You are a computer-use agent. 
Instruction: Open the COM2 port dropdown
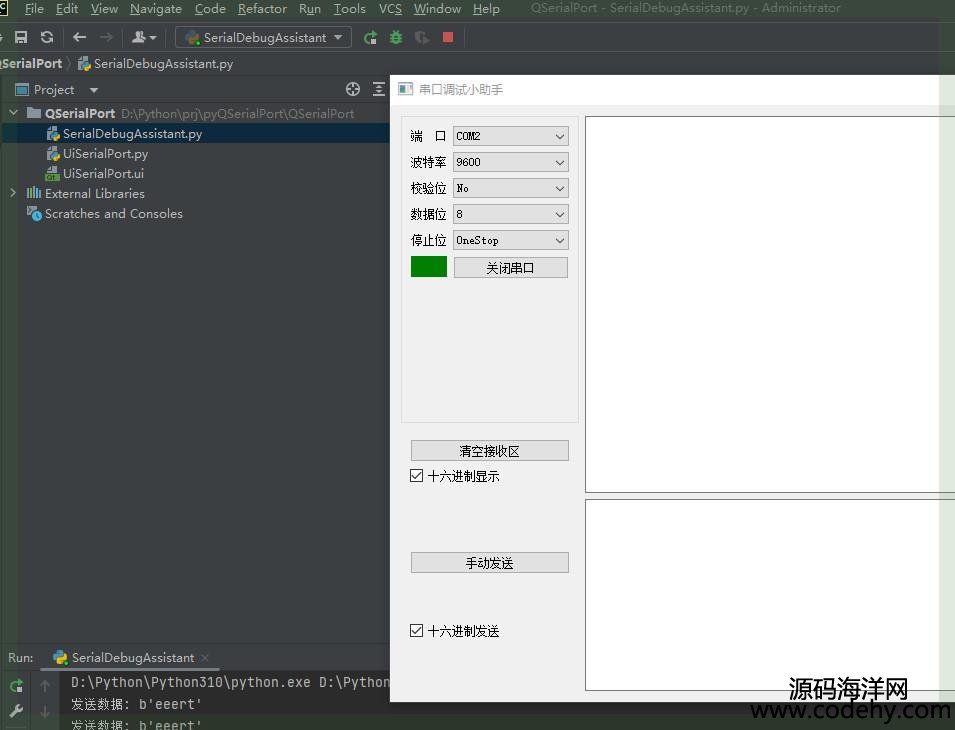[510, 136]
